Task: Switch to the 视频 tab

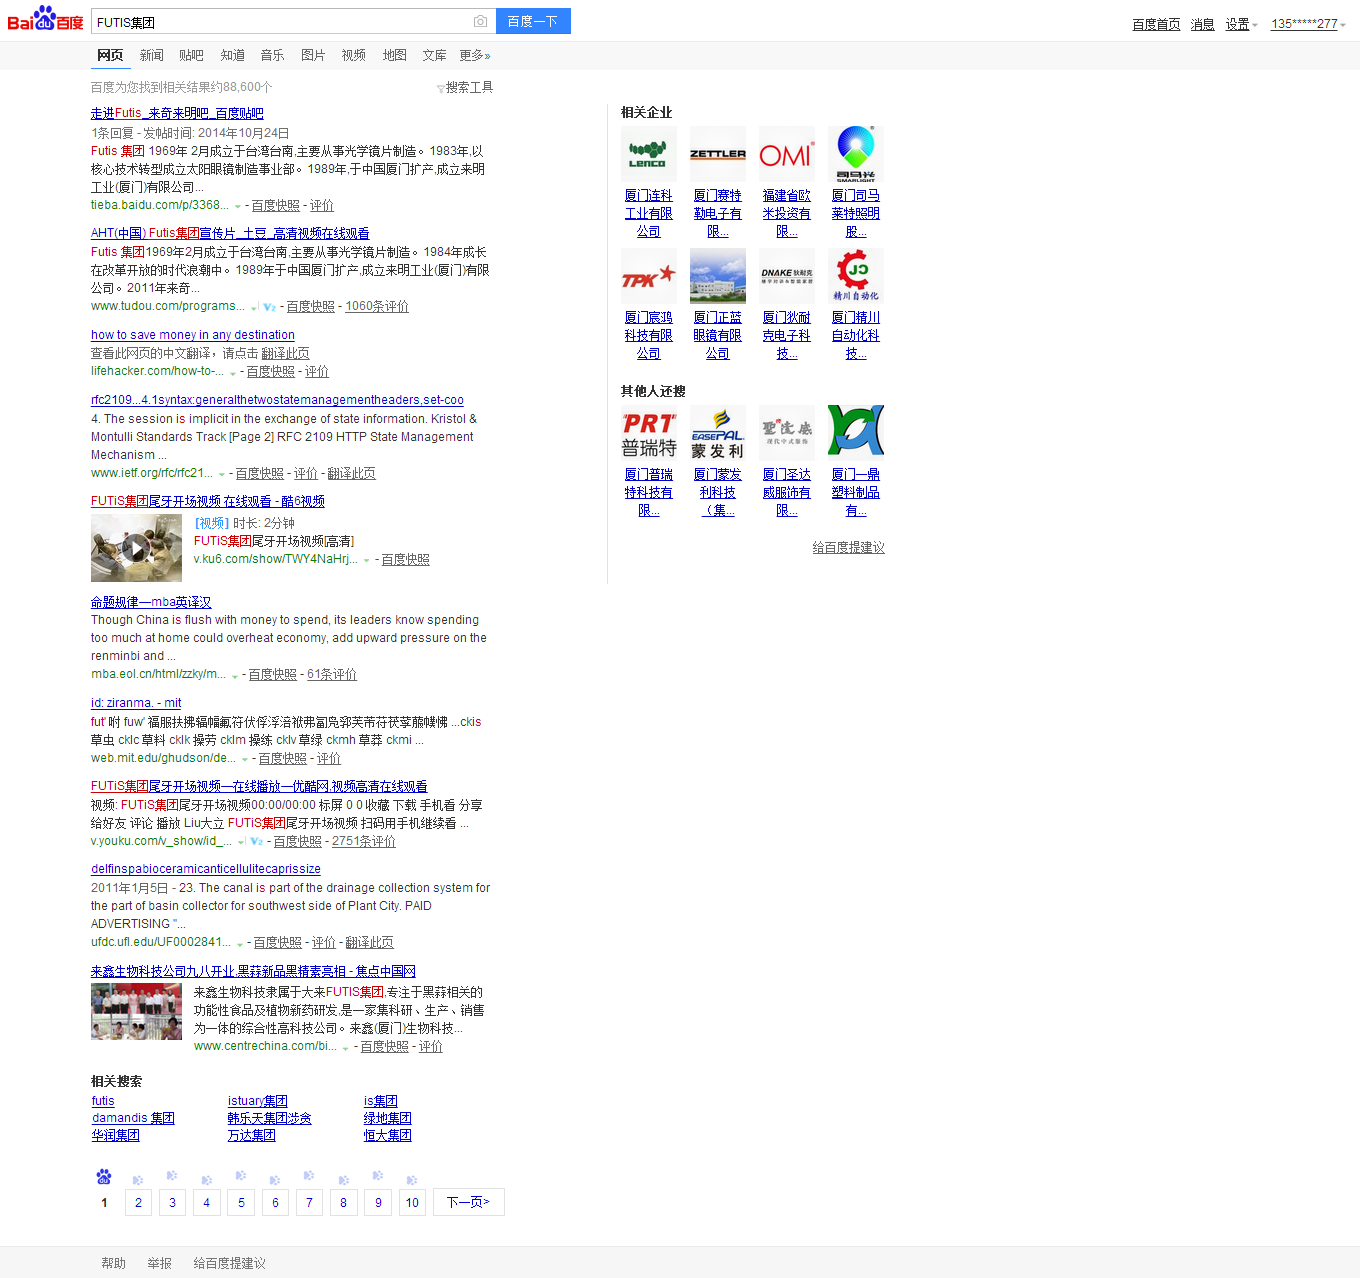Action: (x=353, y=55)
